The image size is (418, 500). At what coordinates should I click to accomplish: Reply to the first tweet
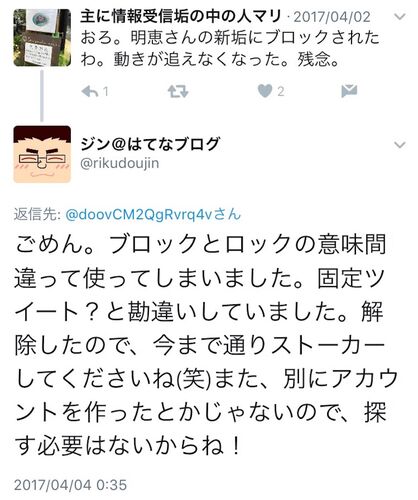click(x=90, y=91)
